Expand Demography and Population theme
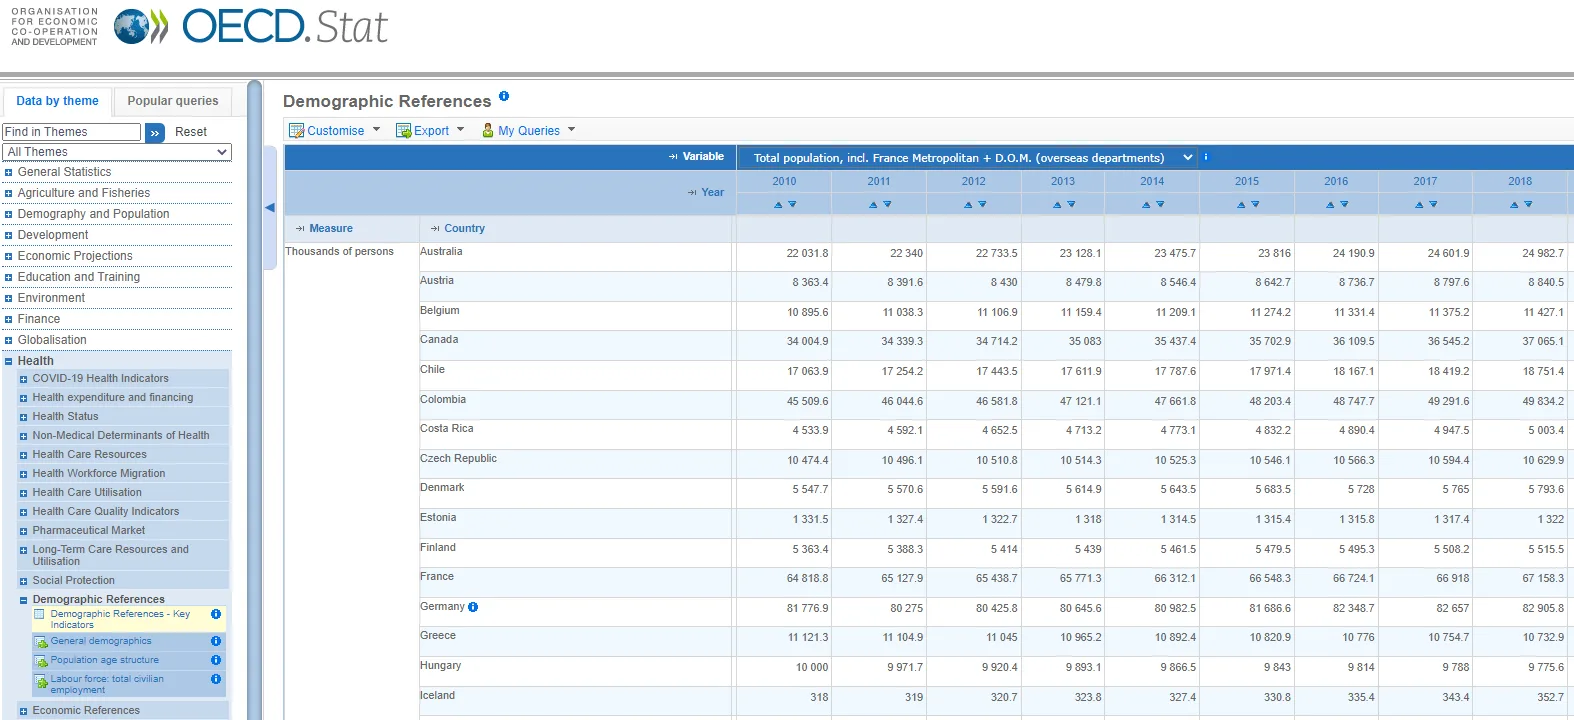The height and width of the screenshot is (720, 1574). pyautogui.click(x=8, y=215)
